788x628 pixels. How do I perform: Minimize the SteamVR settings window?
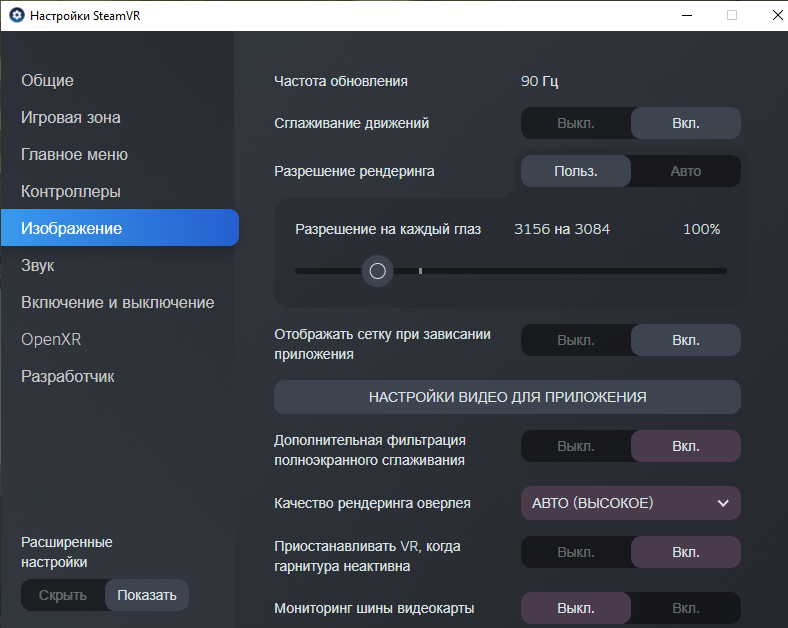(x=687, y=16)
